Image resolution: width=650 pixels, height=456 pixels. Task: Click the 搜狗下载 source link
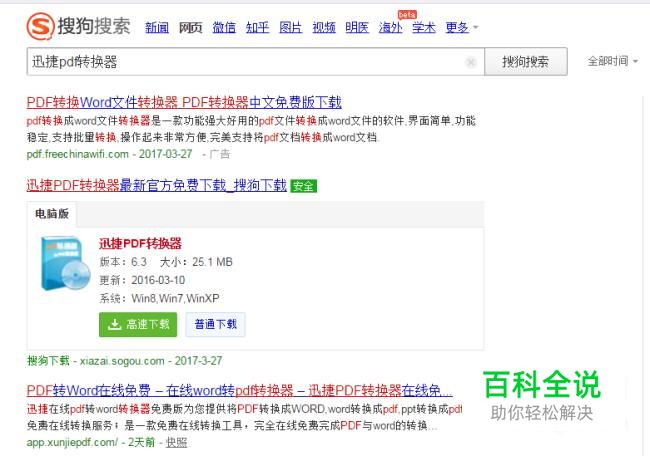[48, 361]
